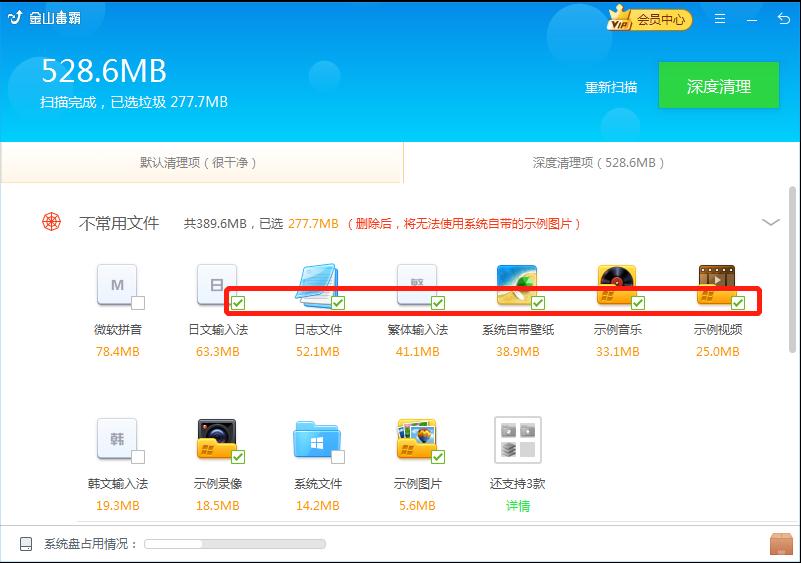Collapse the 不常用文件 section chevron
This screenshot has width=801, height=563.
(770, 222)
